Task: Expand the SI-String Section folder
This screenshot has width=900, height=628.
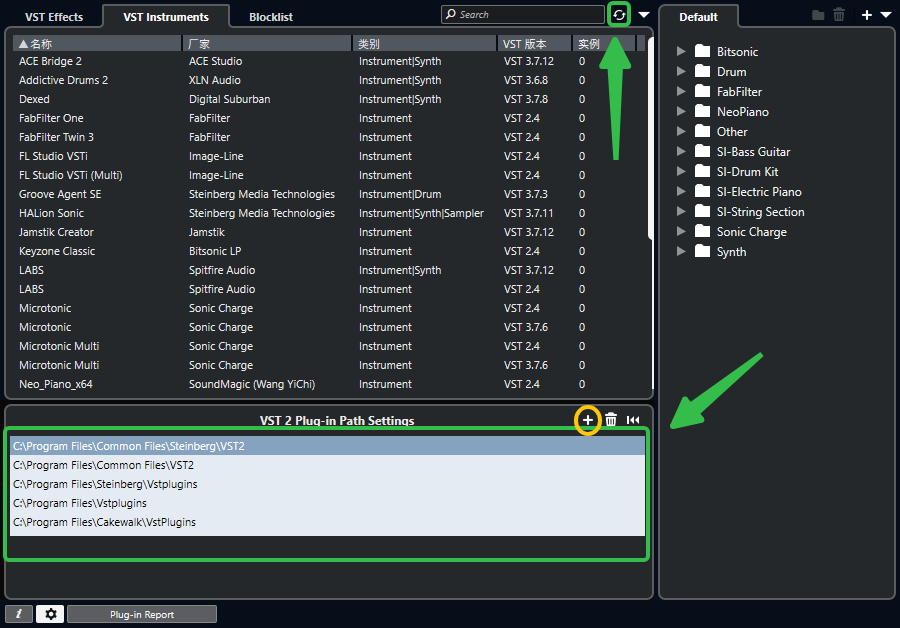Action: 681,212
